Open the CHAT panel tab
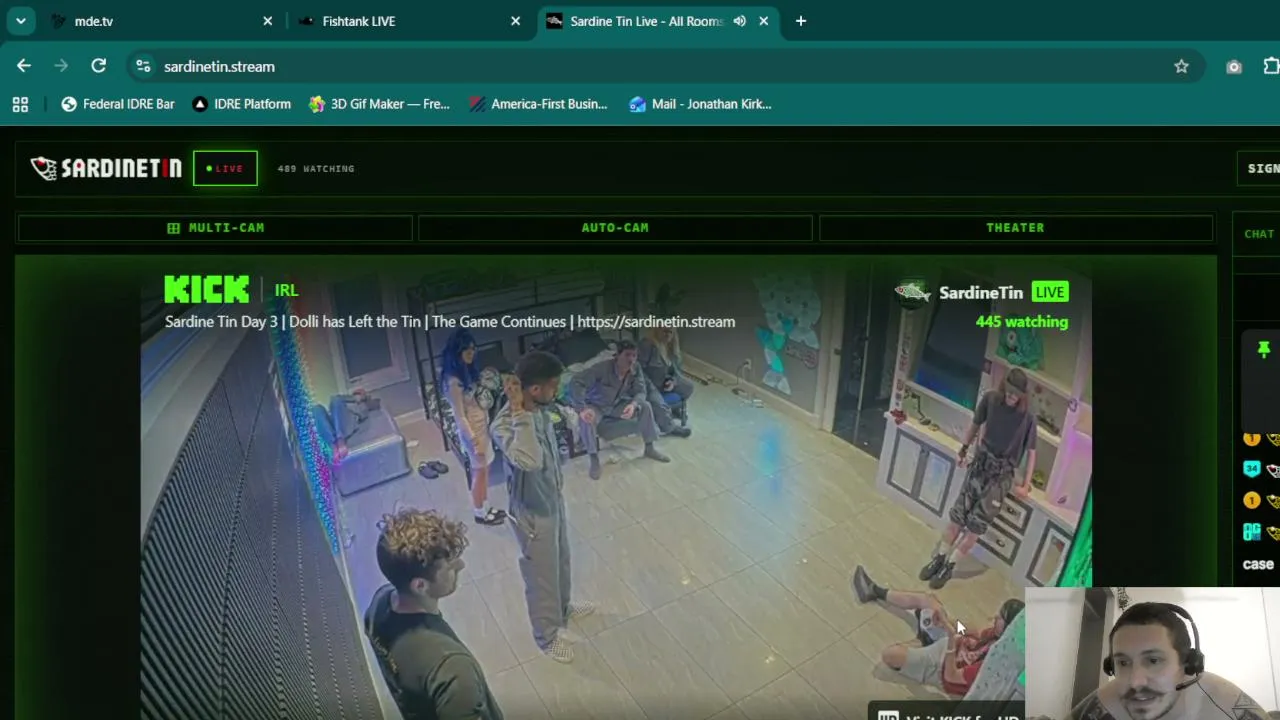The width and height of the screenshot is (1280, 720). pos(1258,234)
